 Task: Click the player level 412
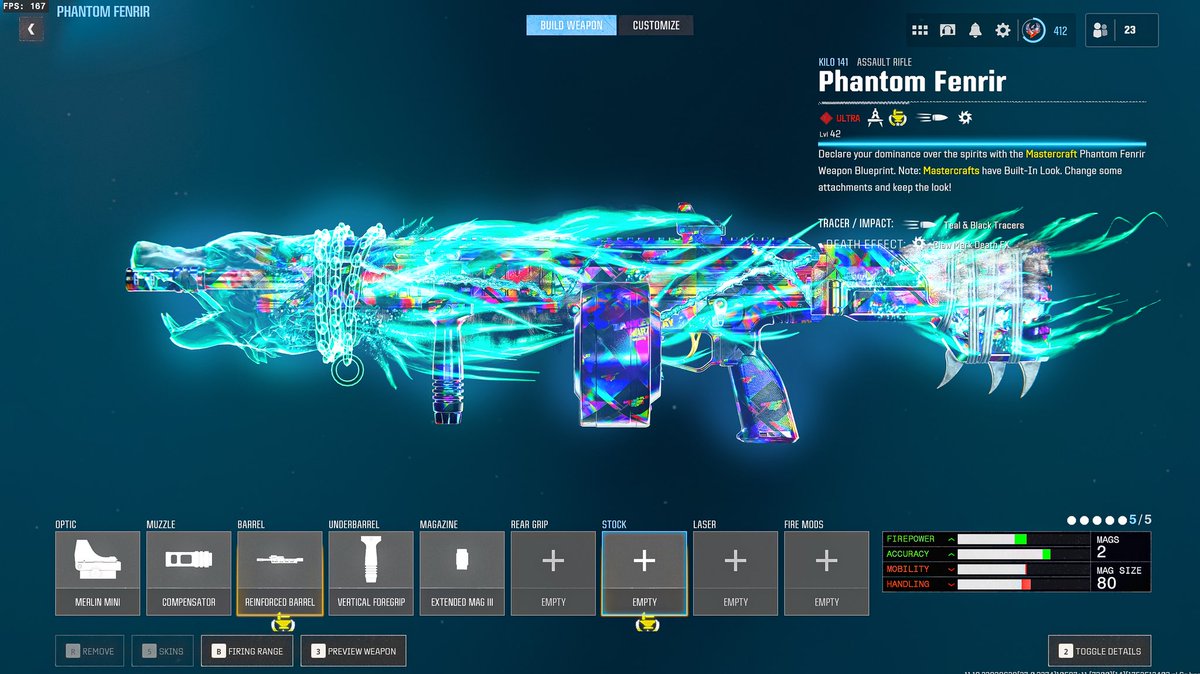point(1060,31)
